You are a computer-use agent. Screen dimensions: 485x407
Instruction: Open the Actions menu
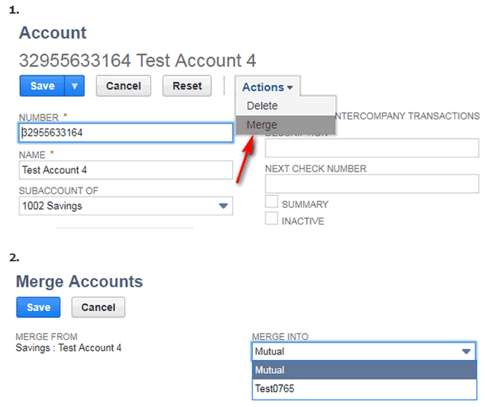[268, 87]
